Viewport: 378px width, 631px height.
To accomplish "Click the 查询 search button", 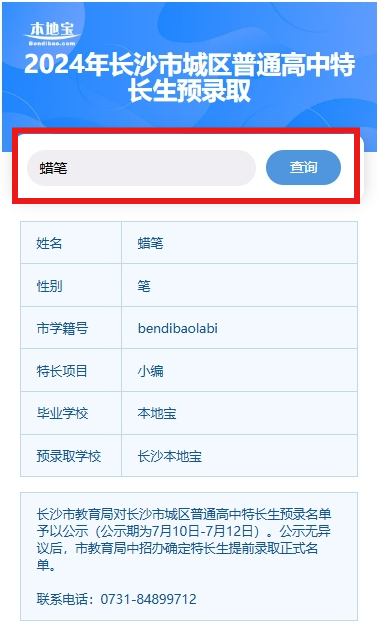I will [x=303, y=167].
